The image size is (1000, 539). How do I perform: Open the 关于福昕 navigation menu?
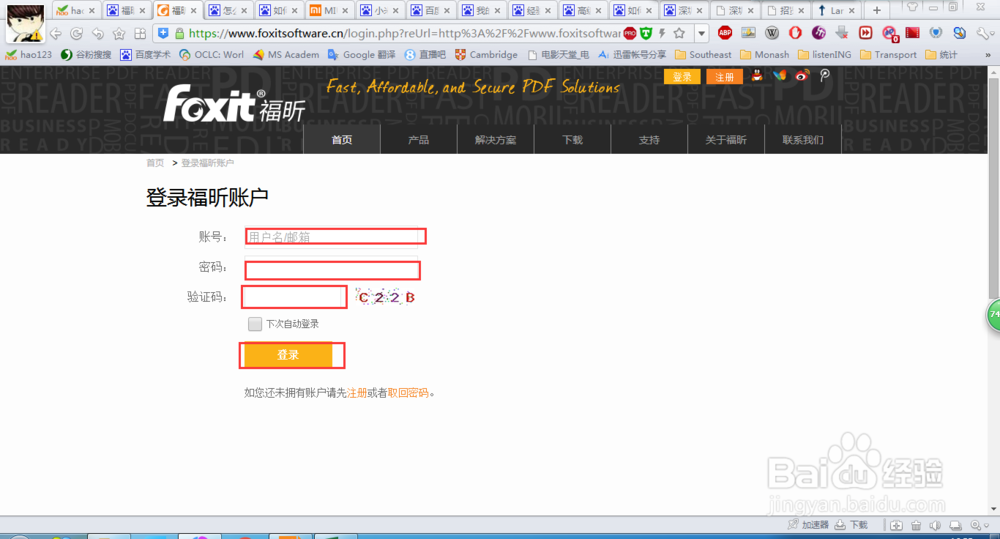(x=726, y=140)
